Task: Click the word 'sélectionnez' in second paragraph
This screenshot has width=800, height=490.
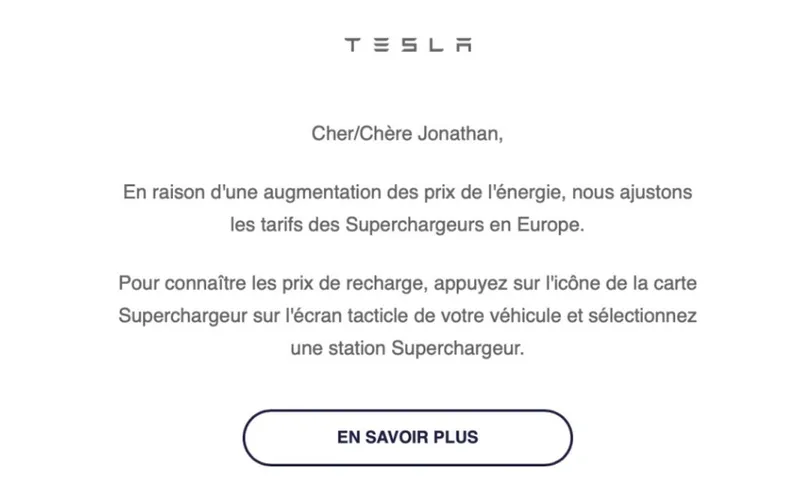Action: pyautogui.click(x=642, y=316)
